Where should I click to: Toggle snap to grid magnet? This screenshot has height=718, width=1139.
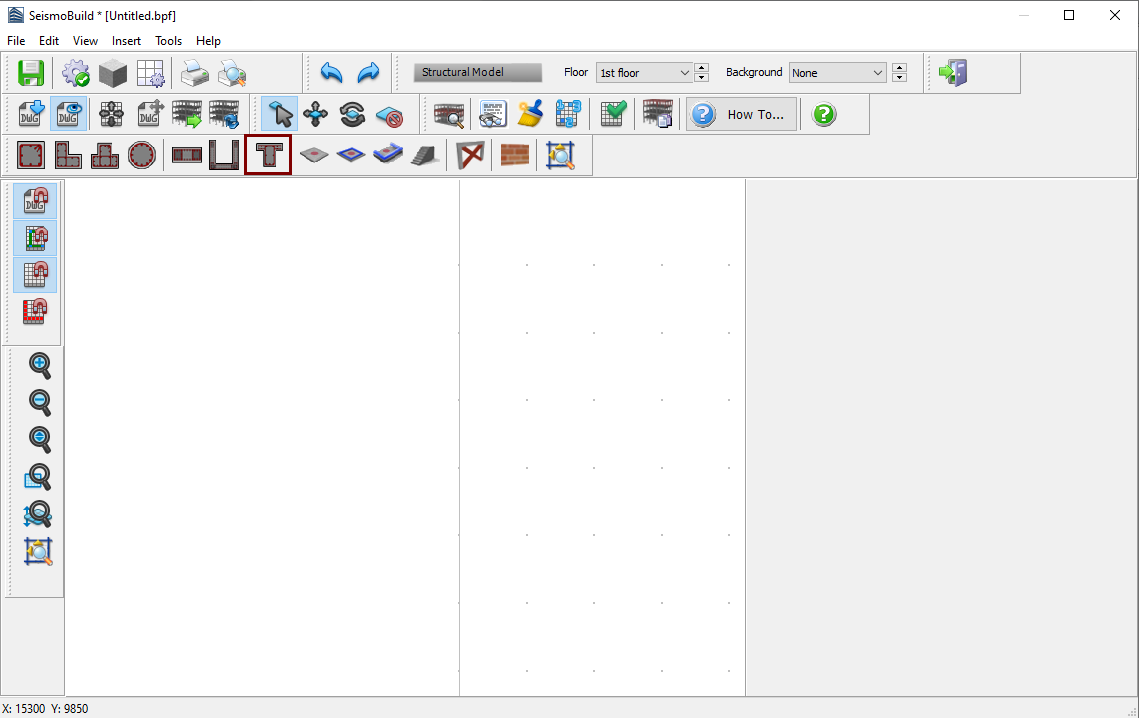[x=36, y=274]
